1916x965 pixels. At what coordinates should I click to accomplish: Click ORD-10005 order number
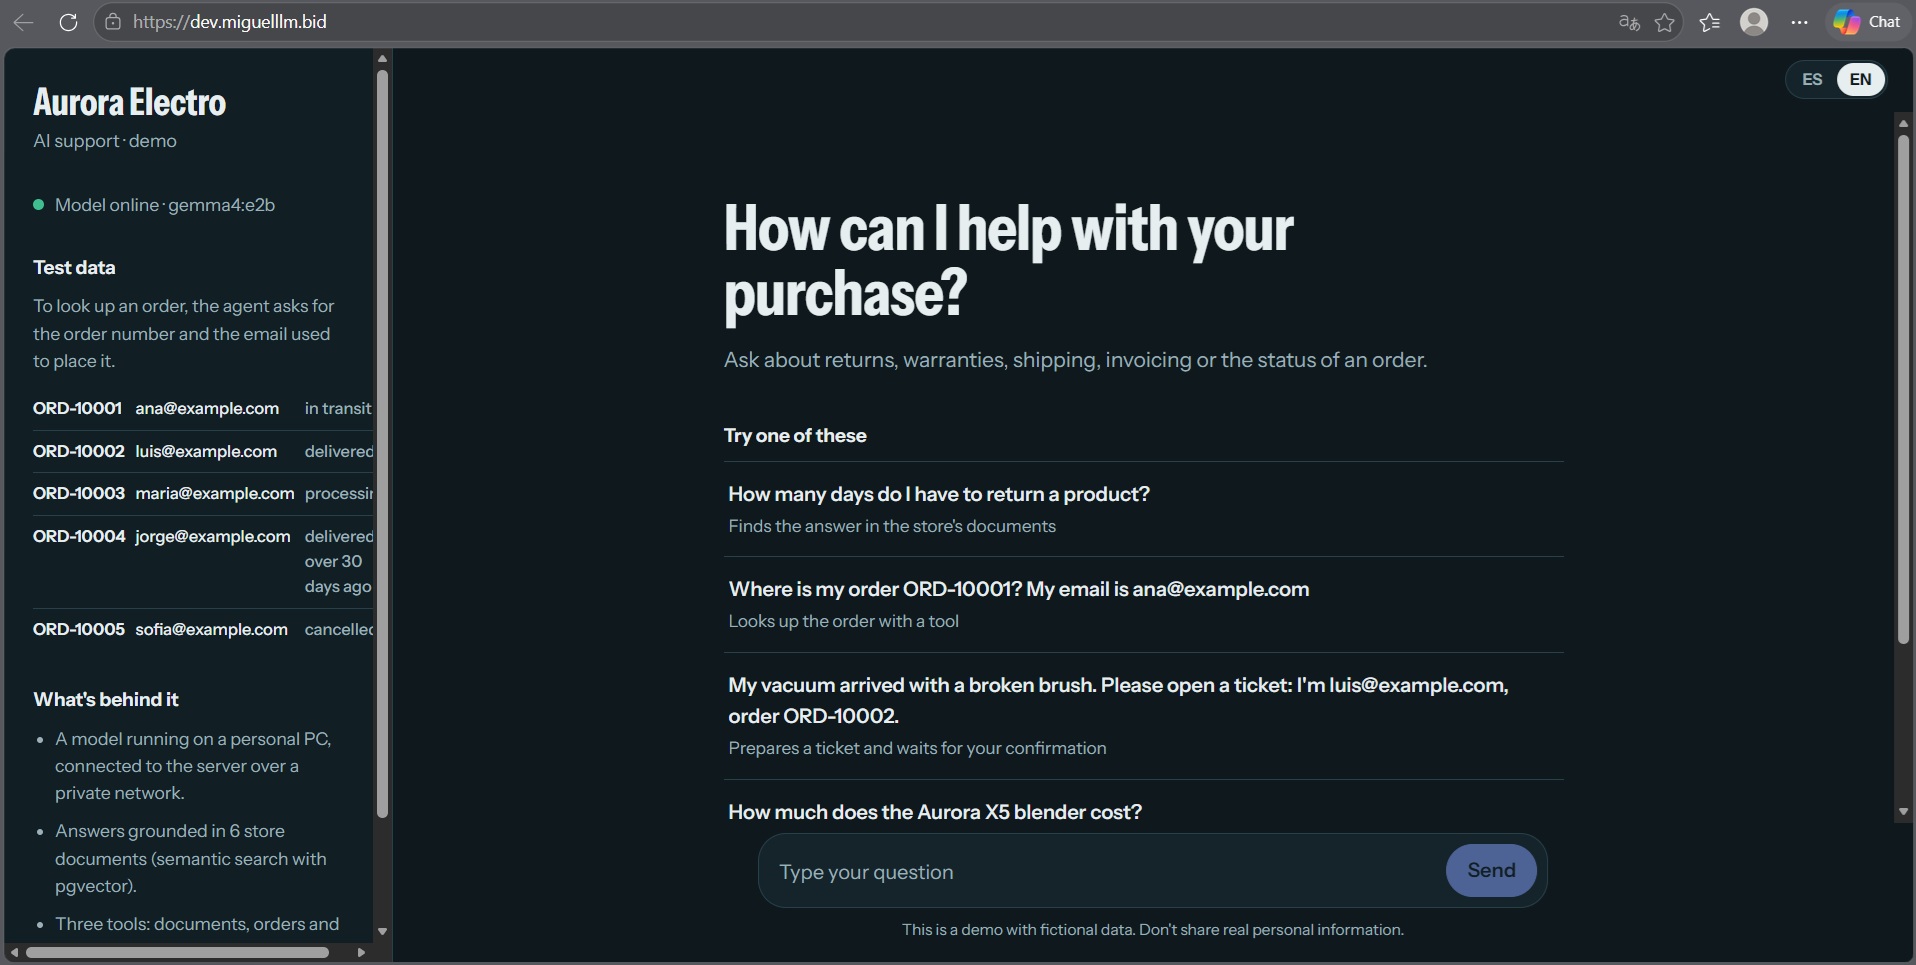click(x=78, y=629)
